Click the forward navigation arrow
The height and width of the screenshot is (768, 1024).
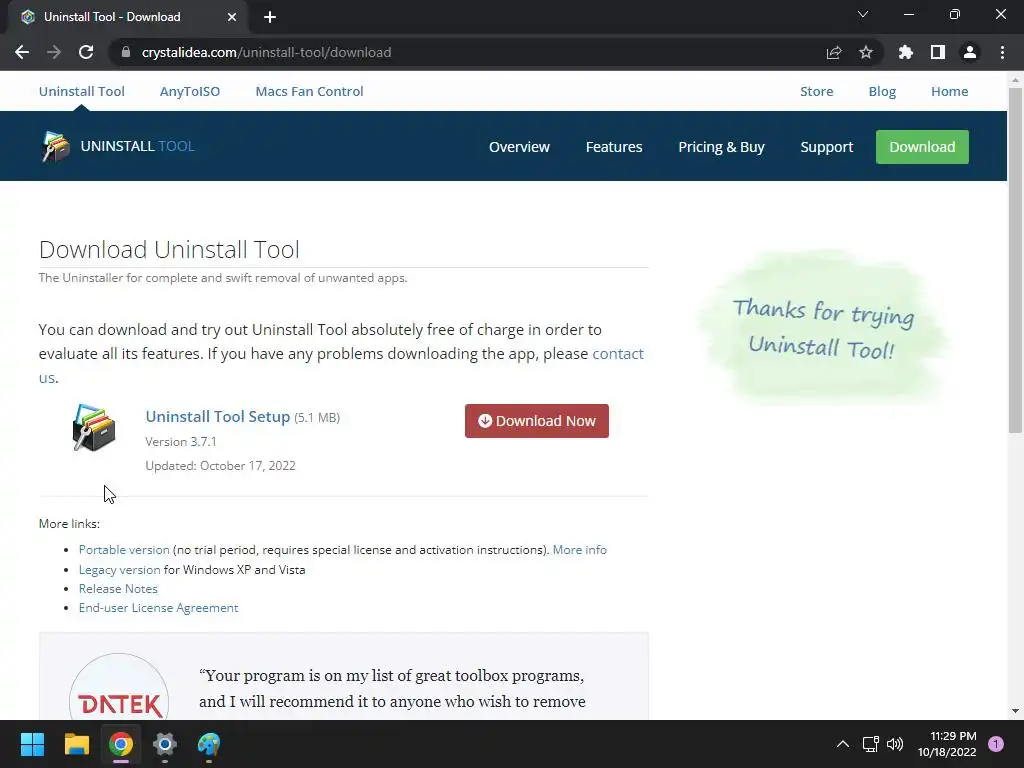(x=54, y=52)
